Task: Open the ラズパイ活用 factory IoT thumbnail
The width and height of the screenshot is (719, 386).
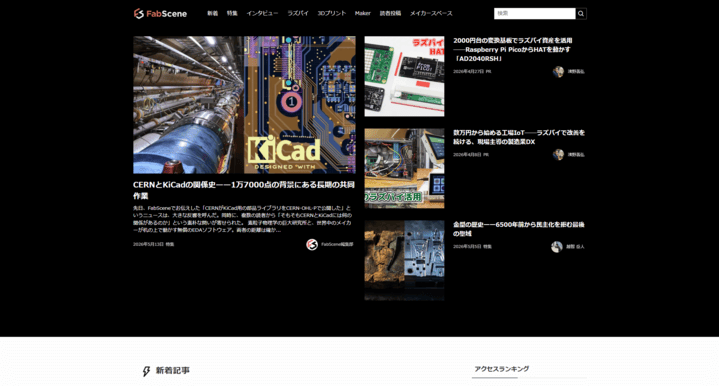Action: (404, 168)
